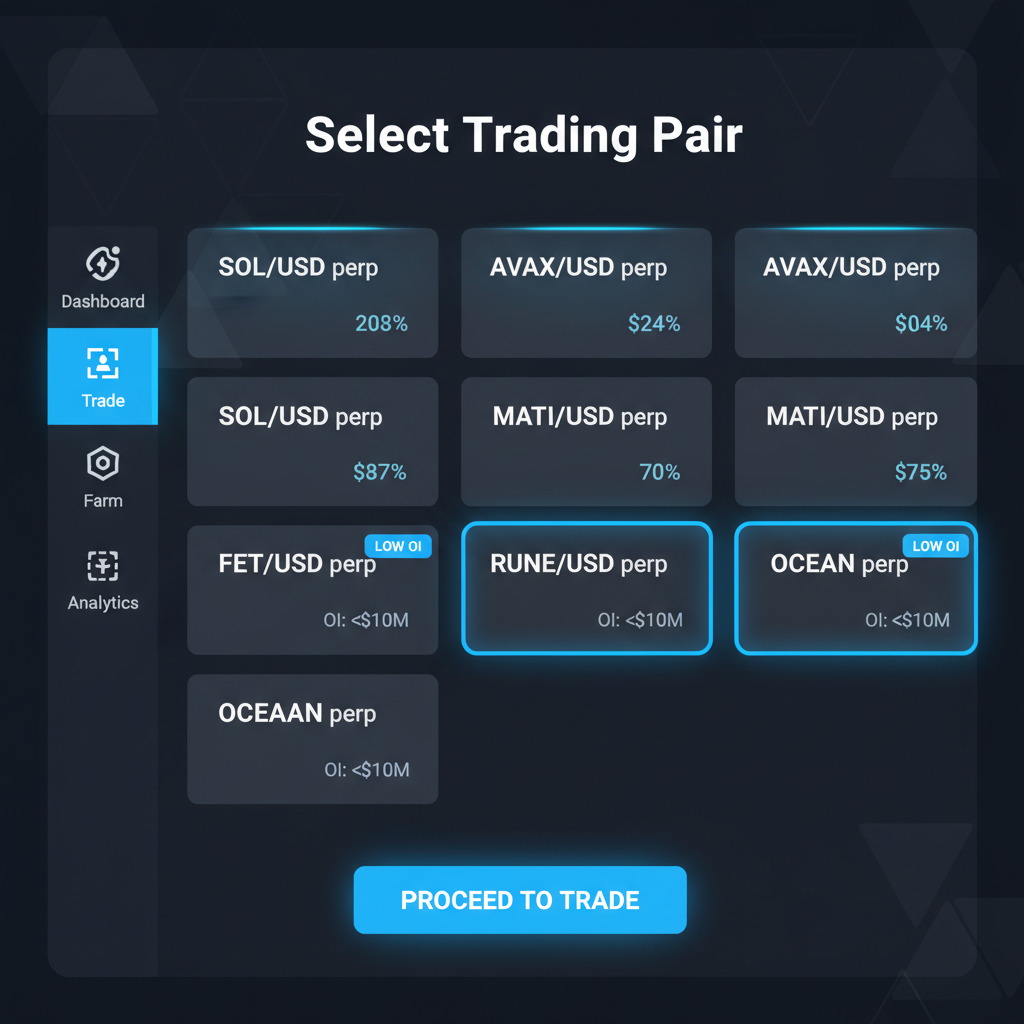Click the LOW OI badge on FET/USD card

(x=398, y=546)
